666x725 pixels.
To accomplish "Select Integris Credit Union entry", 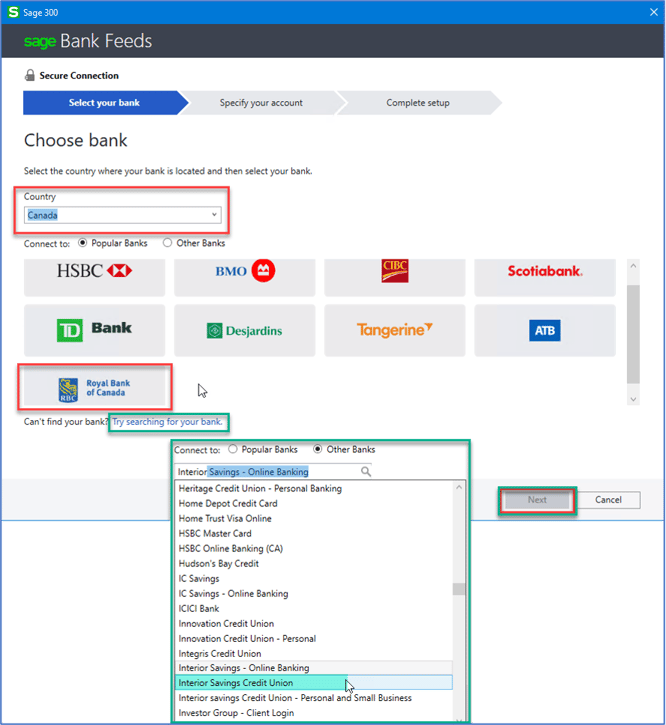I will (x=314, y=653).
